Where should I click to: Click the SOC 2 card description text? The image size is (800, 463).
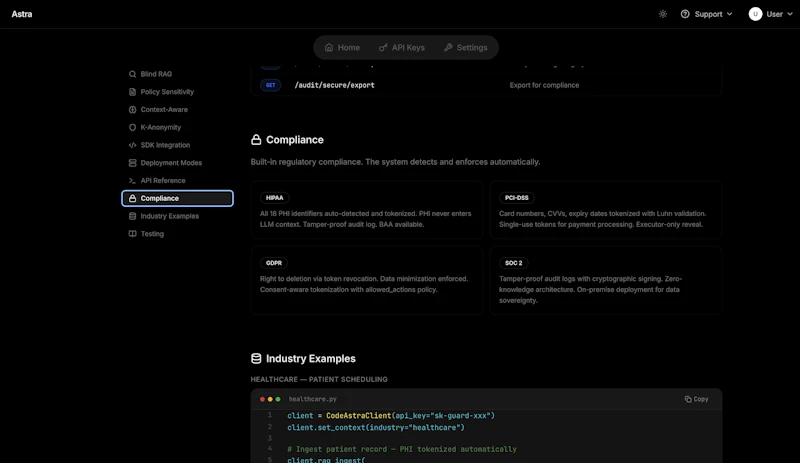pos(590,289)
